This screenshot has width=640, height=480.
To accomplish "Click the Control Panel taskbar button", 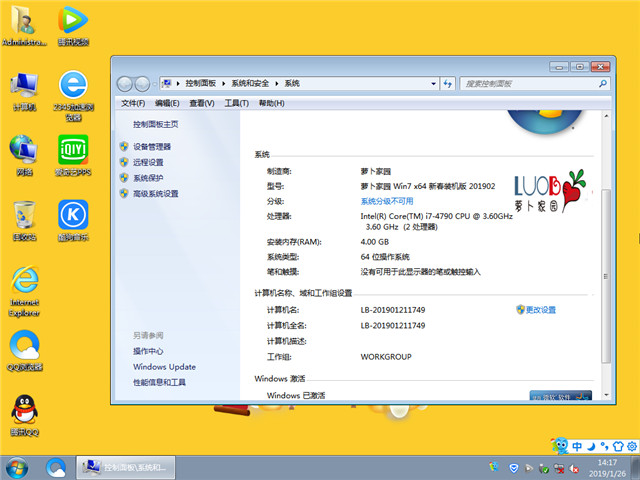I will [126, 468].
